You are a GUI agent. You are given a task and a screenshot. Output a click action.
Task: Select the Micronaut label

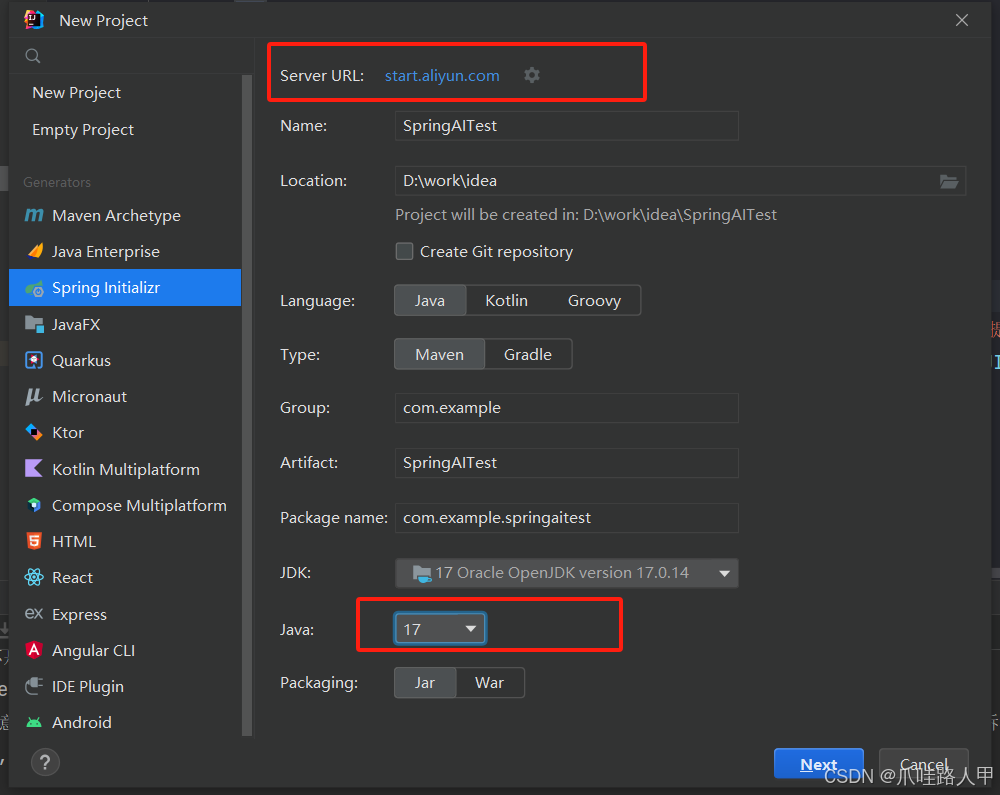tap(89, 397)
